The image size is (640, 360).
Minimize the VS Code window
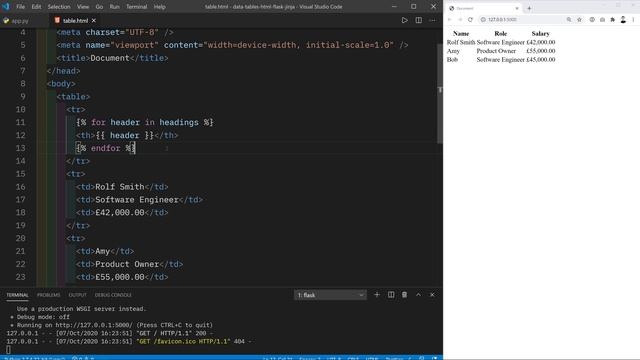(x=394, y=7)
